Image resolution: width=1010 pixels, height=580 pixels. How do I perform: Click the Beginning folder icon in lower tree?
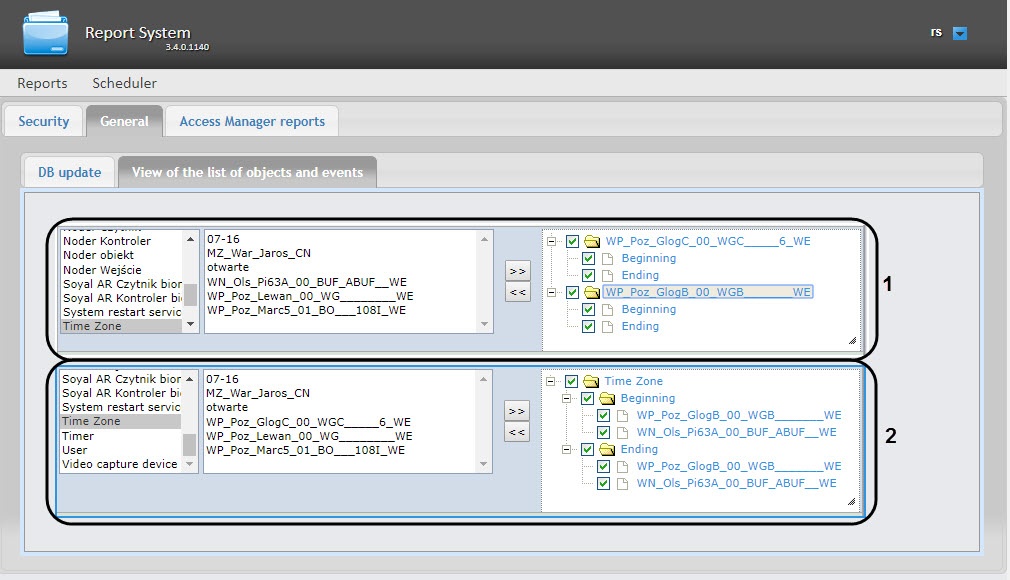tap(607, 398)
